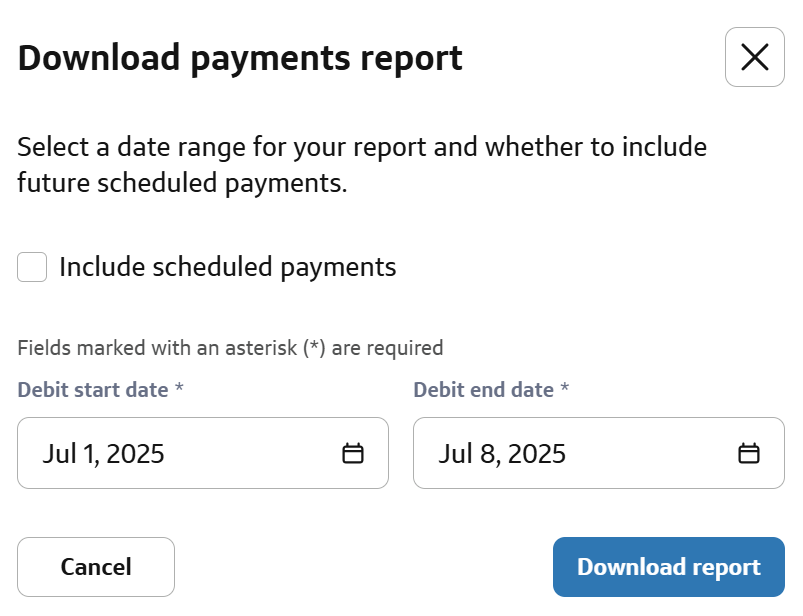
Task: Enable the Include scheduled payments checkbox
Action: pyautogui.click(x=32, y=267)
